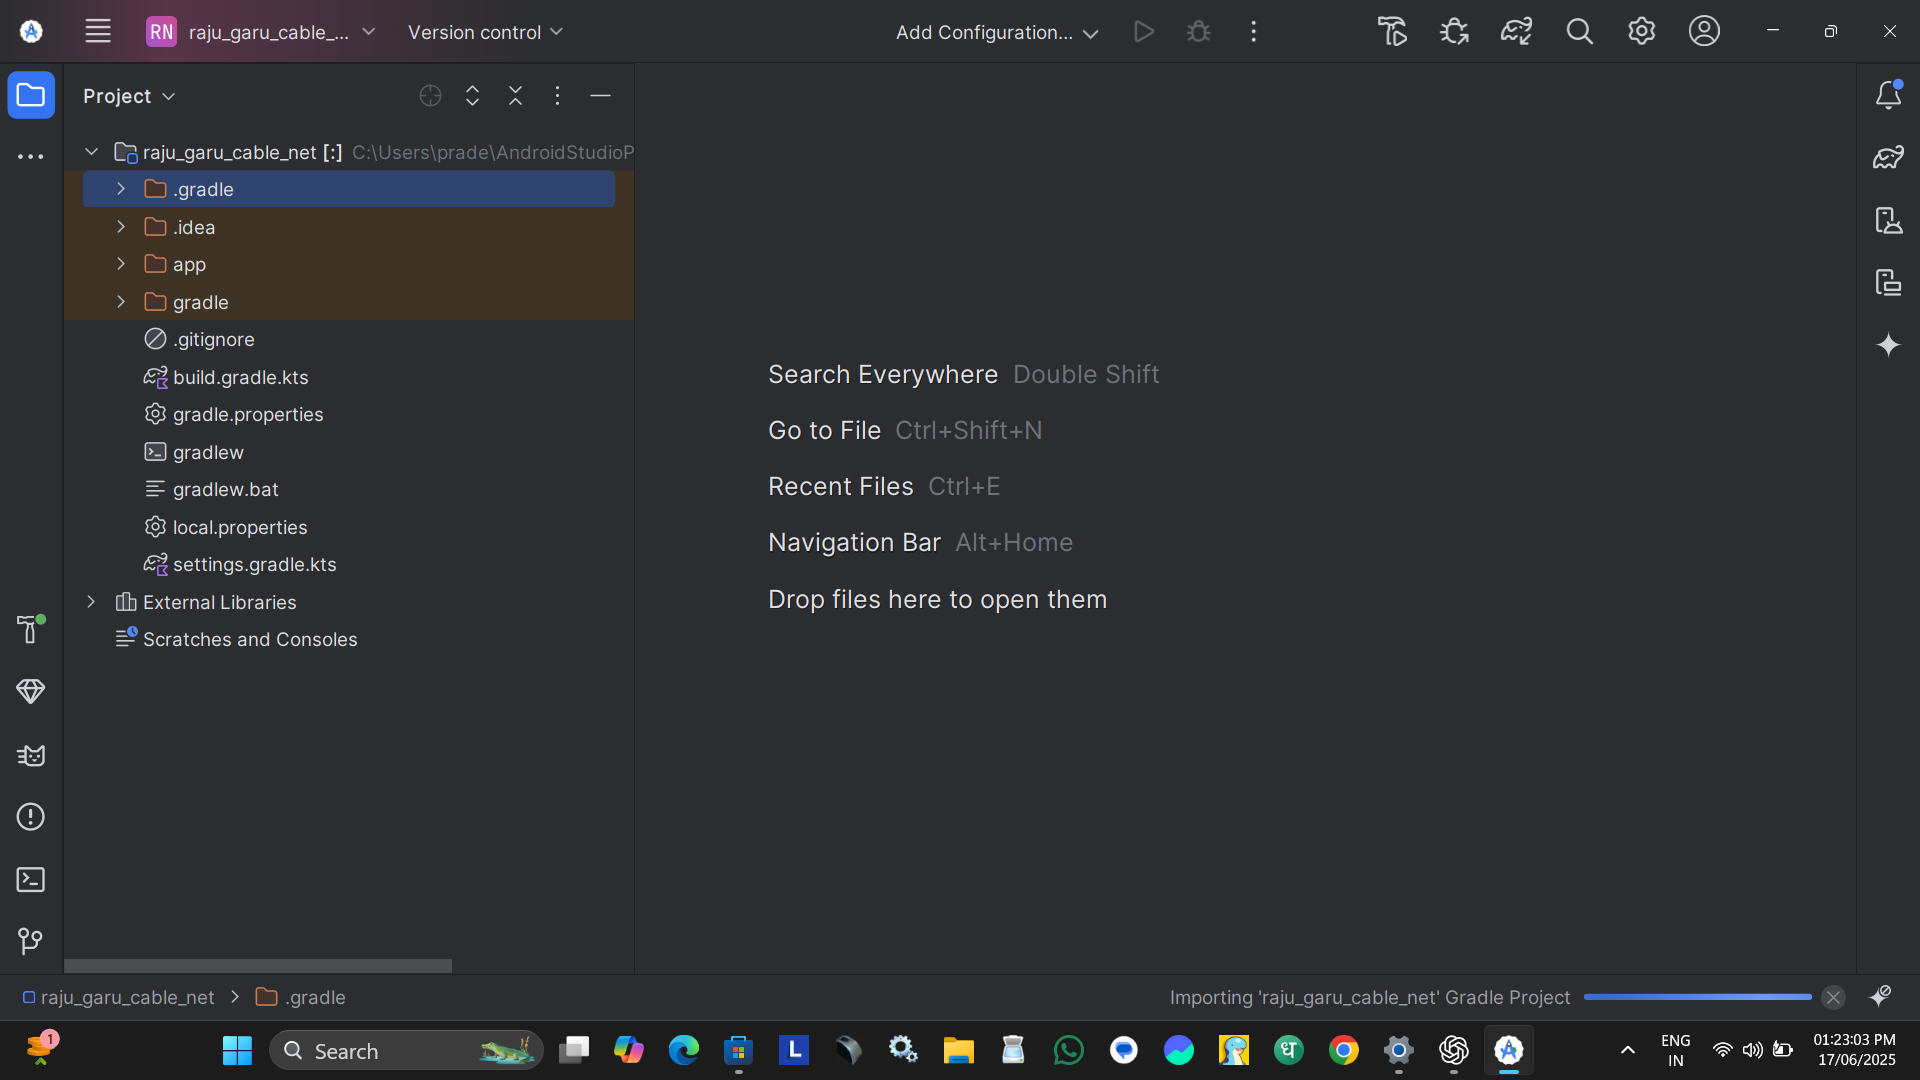The width and height of the screenshot is (1920, 1080).
Task: Open the Gemini AI assistant panel
Action: click(x=1888, y=345)
